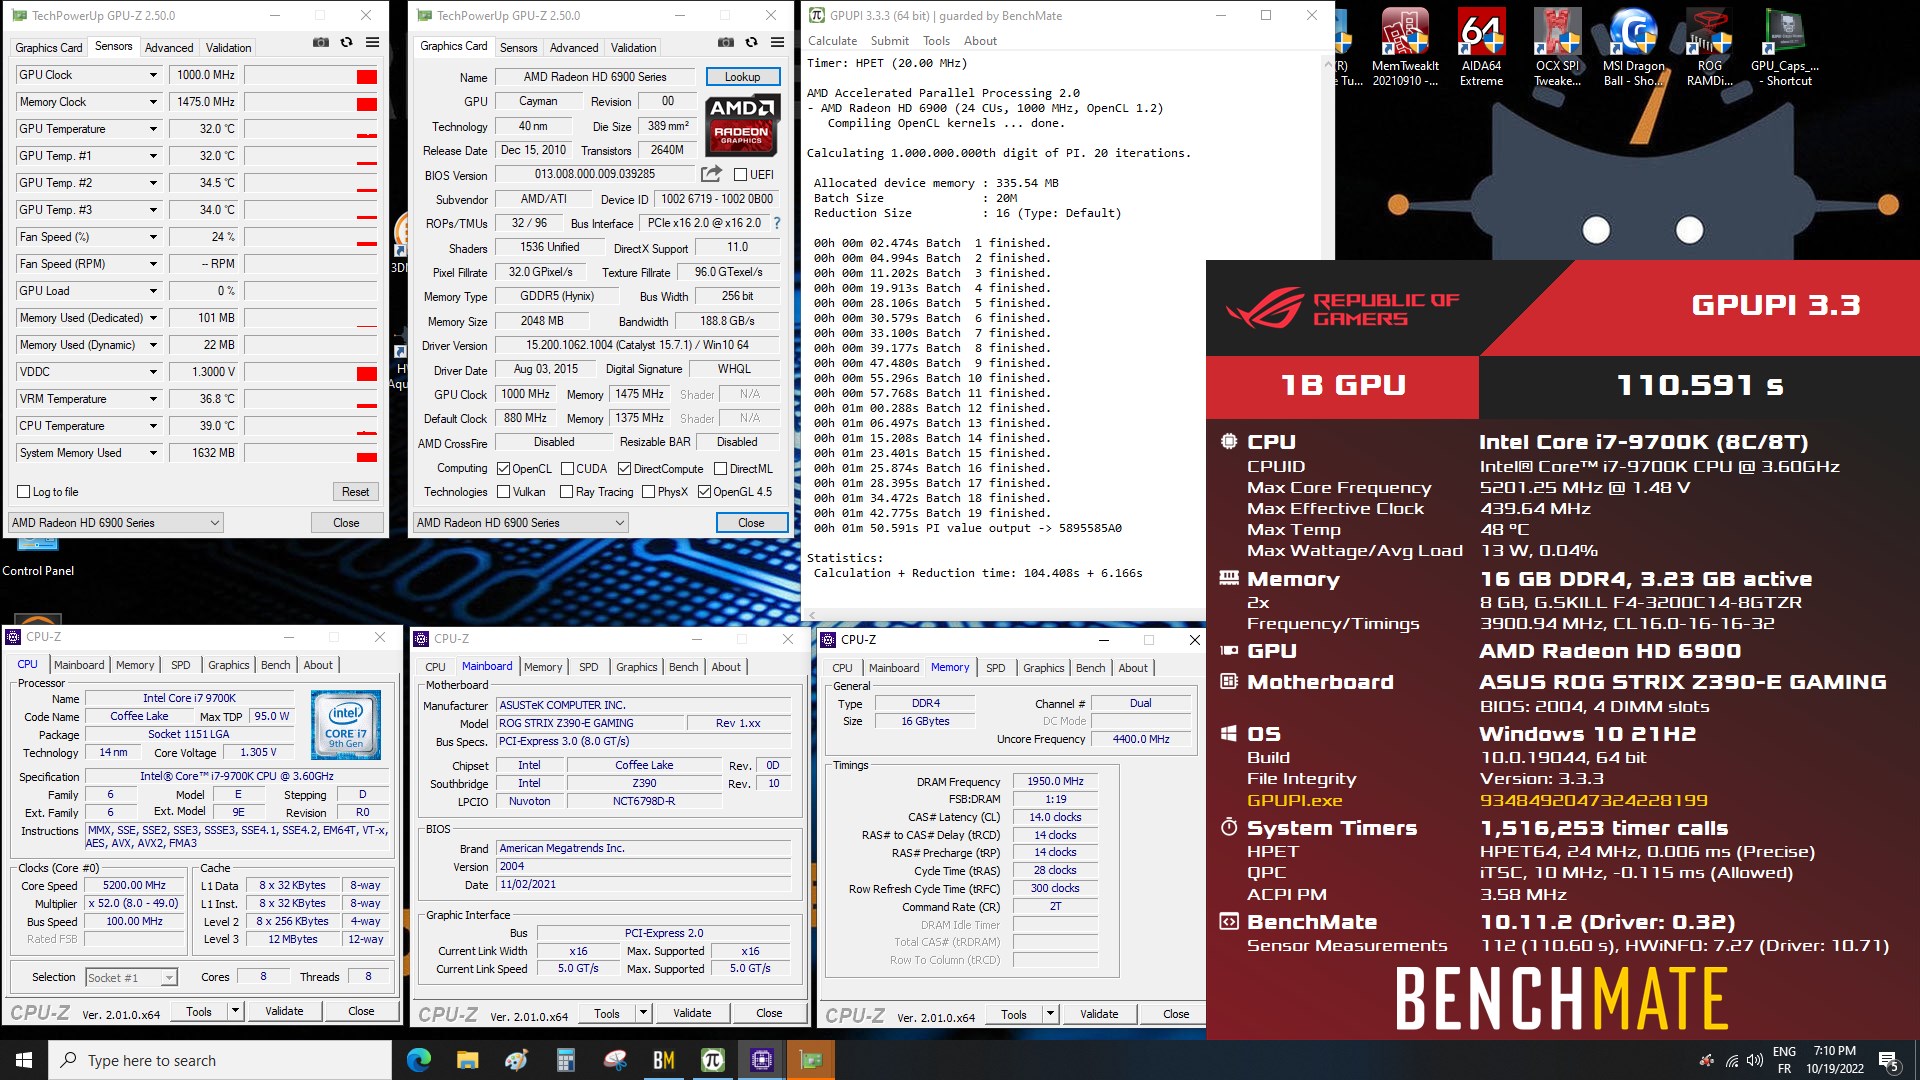Click the BIOS Version field in GPU-Z
1920x1080 pixels.
(x=595, y=174)
